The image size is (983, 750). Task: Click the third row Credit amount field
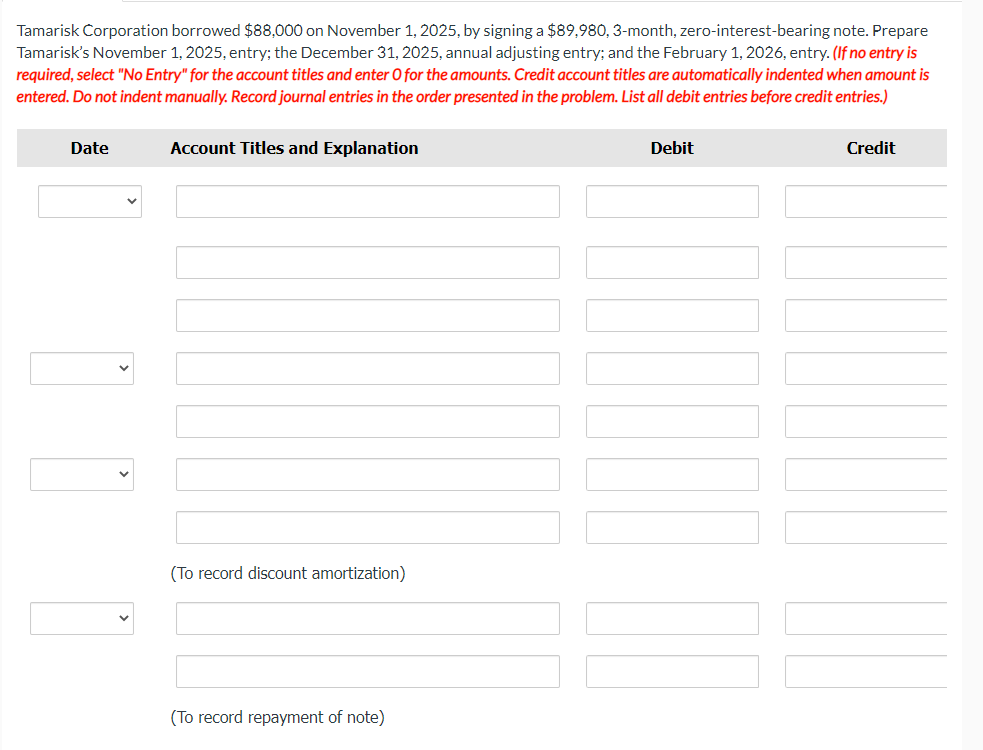coord(866,315)
